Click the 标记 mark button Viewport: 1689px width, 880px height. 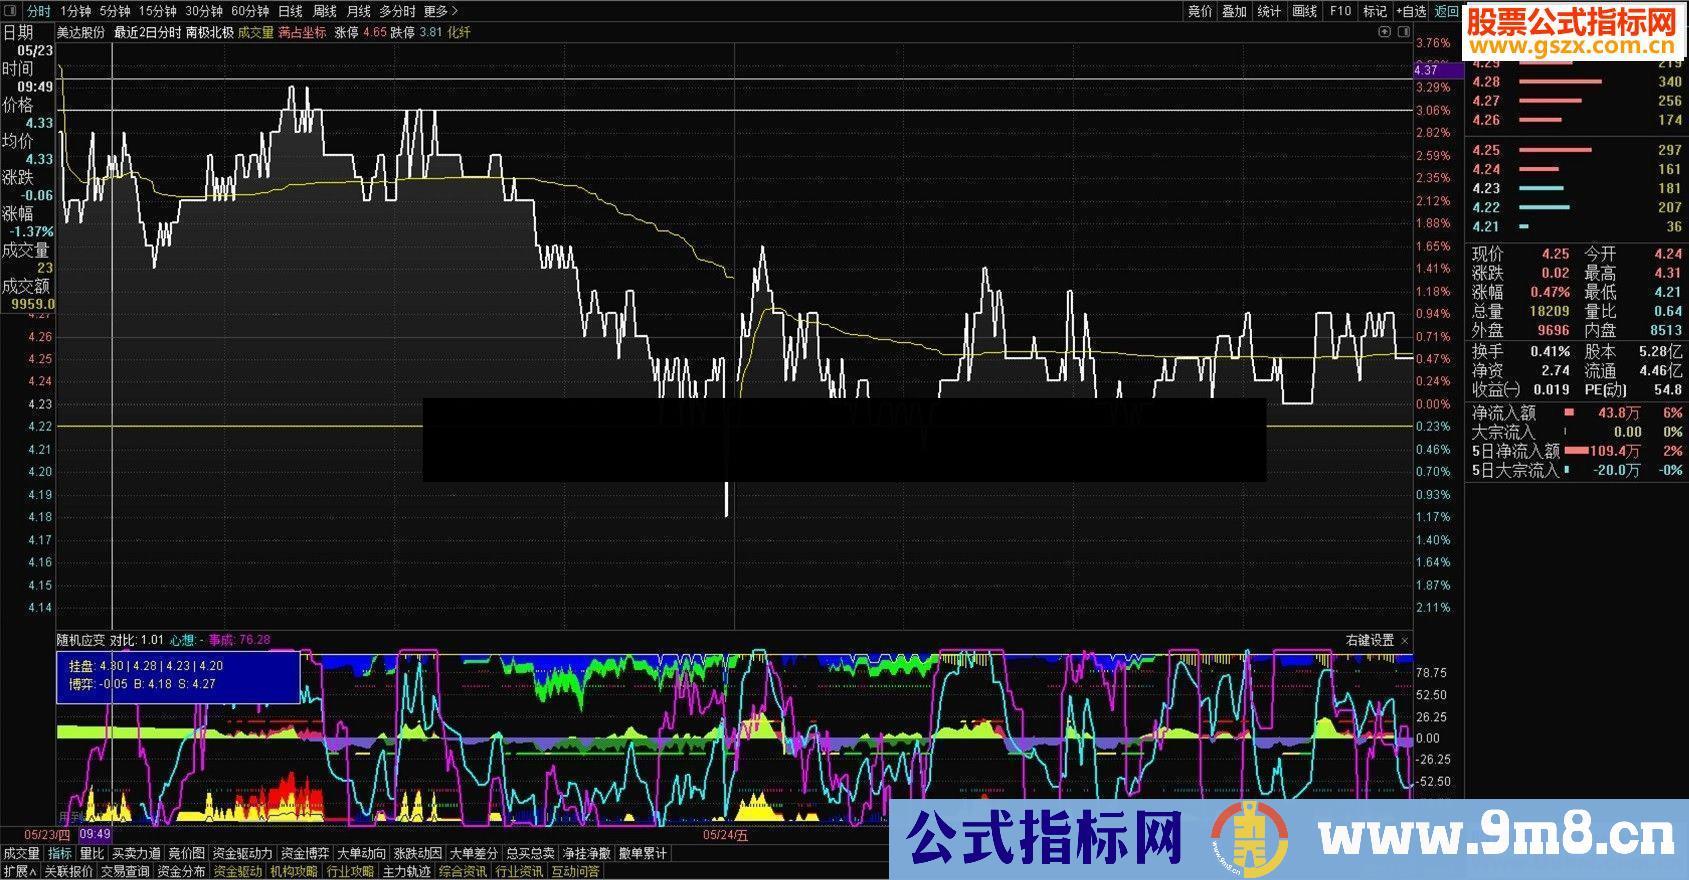(x=1375, y=11)
